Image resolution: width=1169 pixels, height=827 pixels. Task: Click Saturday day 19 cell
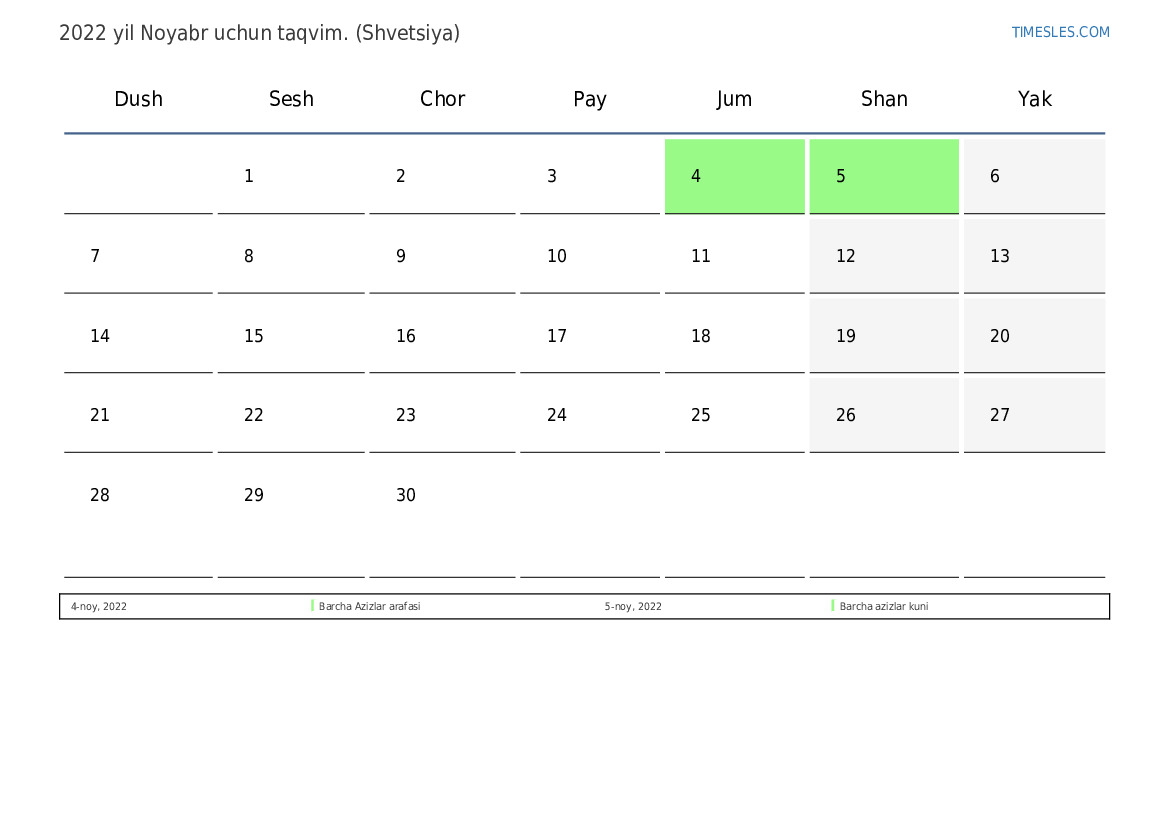(x=884, y=336)
